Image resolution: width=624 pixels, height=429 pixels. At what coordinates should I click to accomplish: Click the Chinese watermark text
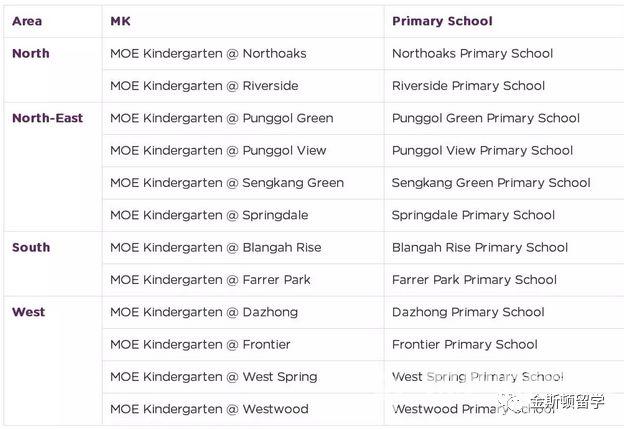coord(567,402)
